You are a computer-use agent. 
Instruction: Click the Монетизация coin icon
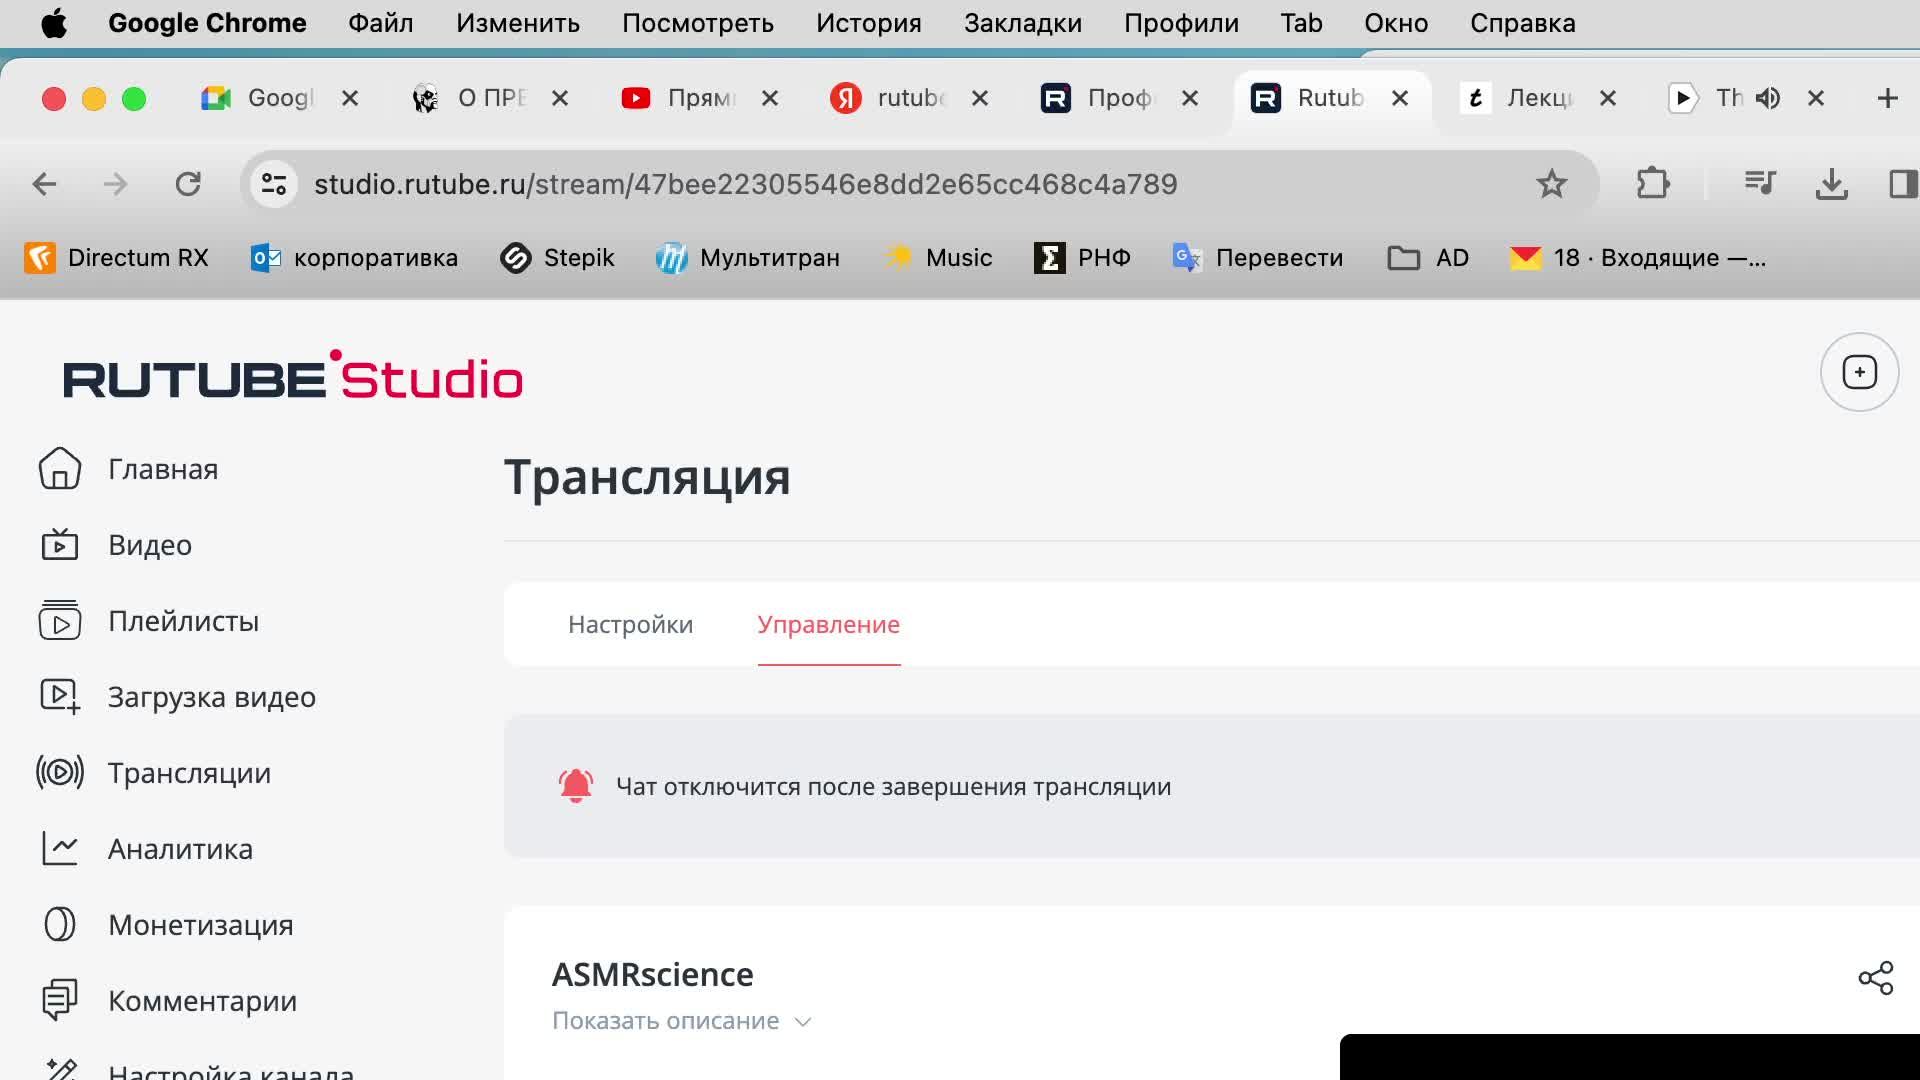coord(60,925)
